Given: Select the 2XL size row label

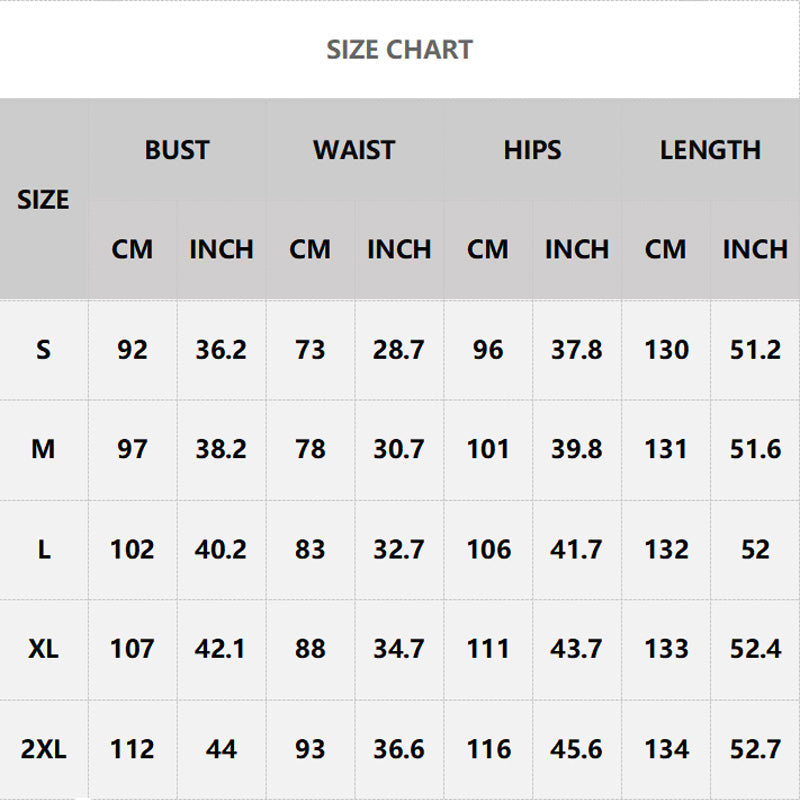Looking at the screenshot, I should (x=43, y=750).
